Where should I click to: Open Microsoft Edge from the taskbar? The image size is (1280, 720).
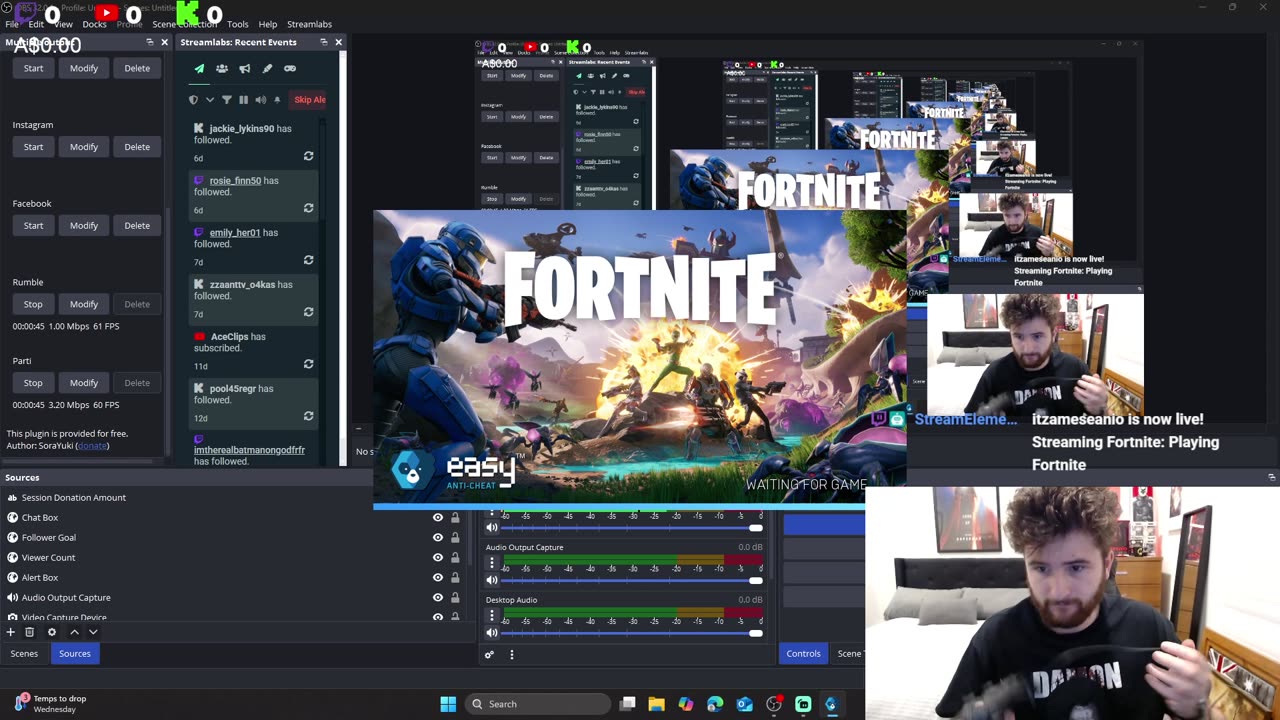pyautogui.click(x=715, y=704)
